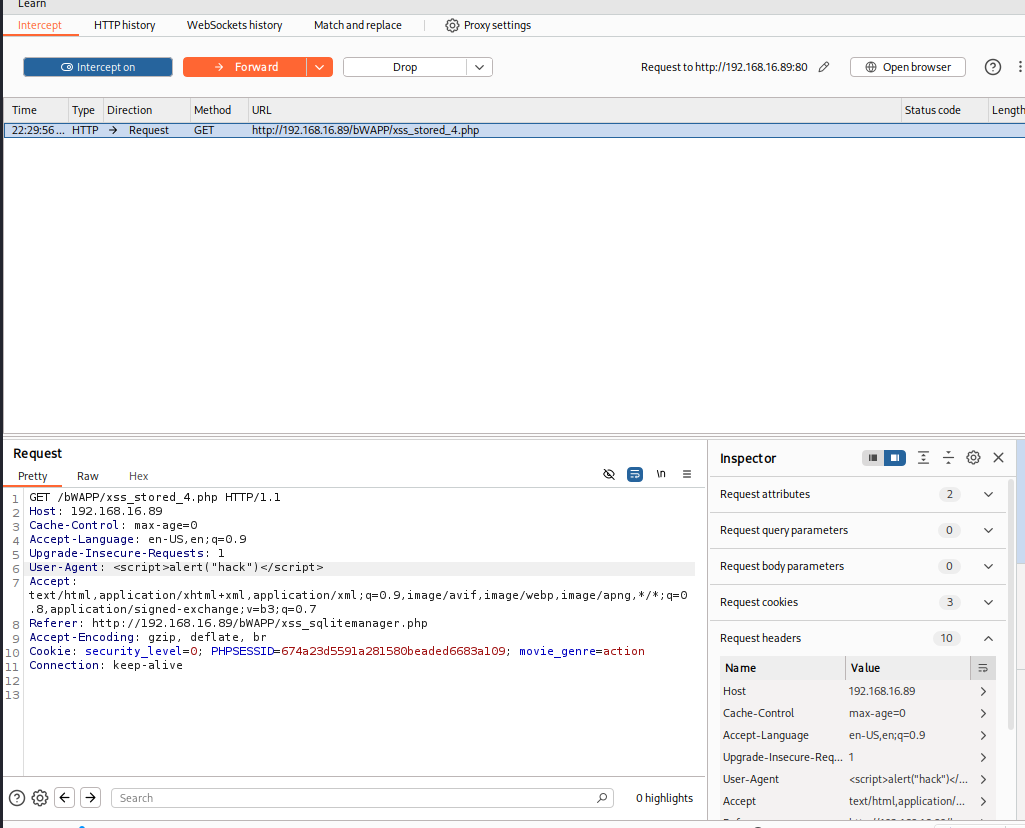Image resolution: width=1025 pixels, height=828 pixels.
Task: Edit the request target with pencil icon
Action: pyautogui.click(x=824, y=67)
